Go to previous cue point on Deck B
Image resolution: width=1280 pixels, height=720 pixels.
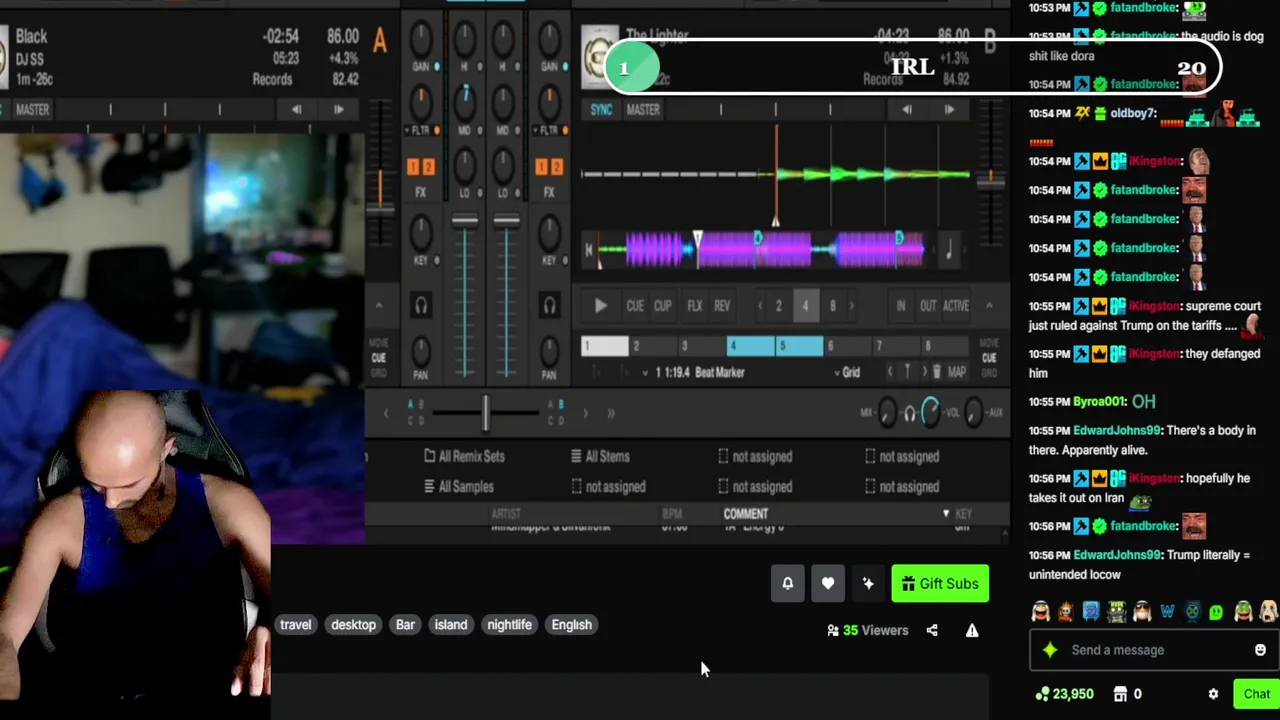[890, 372]
